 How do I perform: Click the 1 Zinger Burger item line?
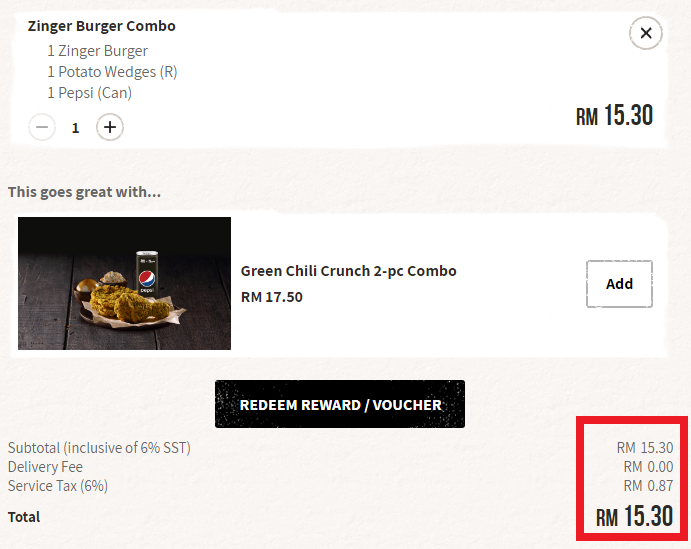pos(97,51)
